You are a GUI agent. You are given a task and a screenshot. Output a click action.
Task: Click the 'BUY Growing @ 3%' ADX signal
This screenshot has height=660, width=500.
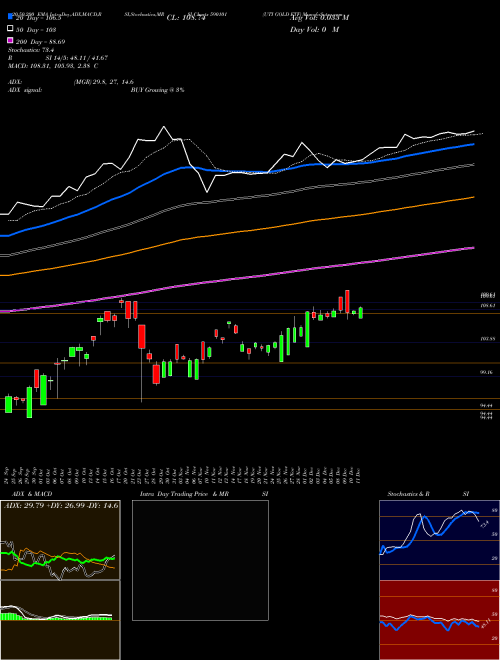(x=157, y=90)
